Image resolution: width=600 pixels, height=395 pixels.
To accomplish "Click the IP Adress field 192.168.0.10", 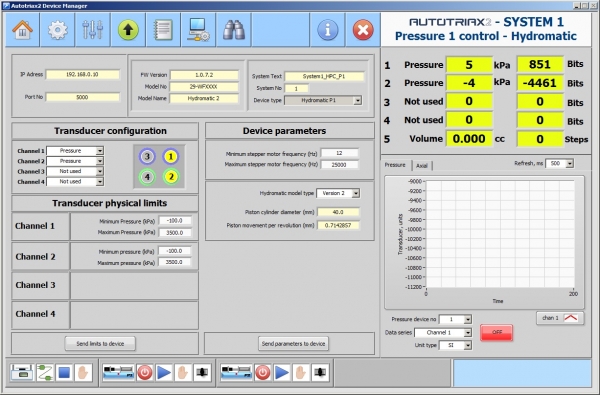I will click(x=83, y=75).
